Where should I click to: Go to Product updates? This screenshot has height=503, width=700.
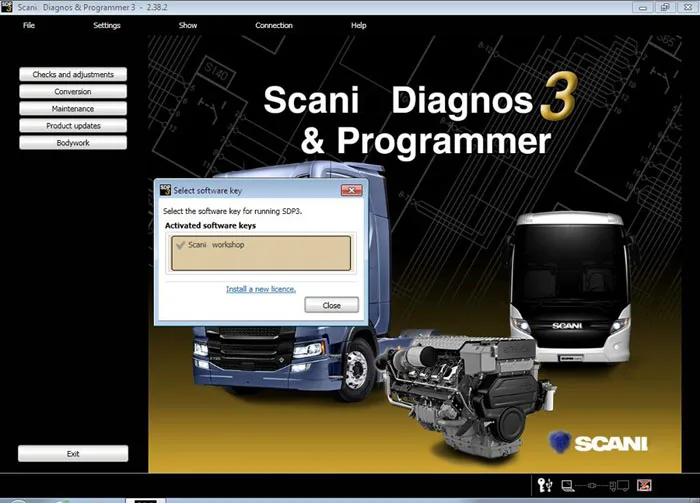tap(73, 126)
